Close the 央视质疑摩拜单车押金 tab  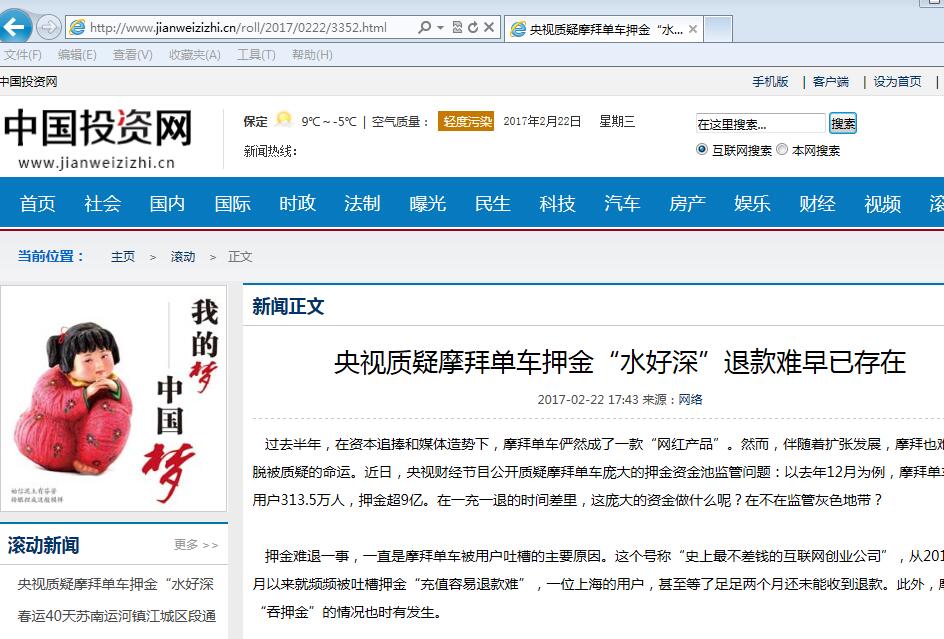[x=693, y=29]
